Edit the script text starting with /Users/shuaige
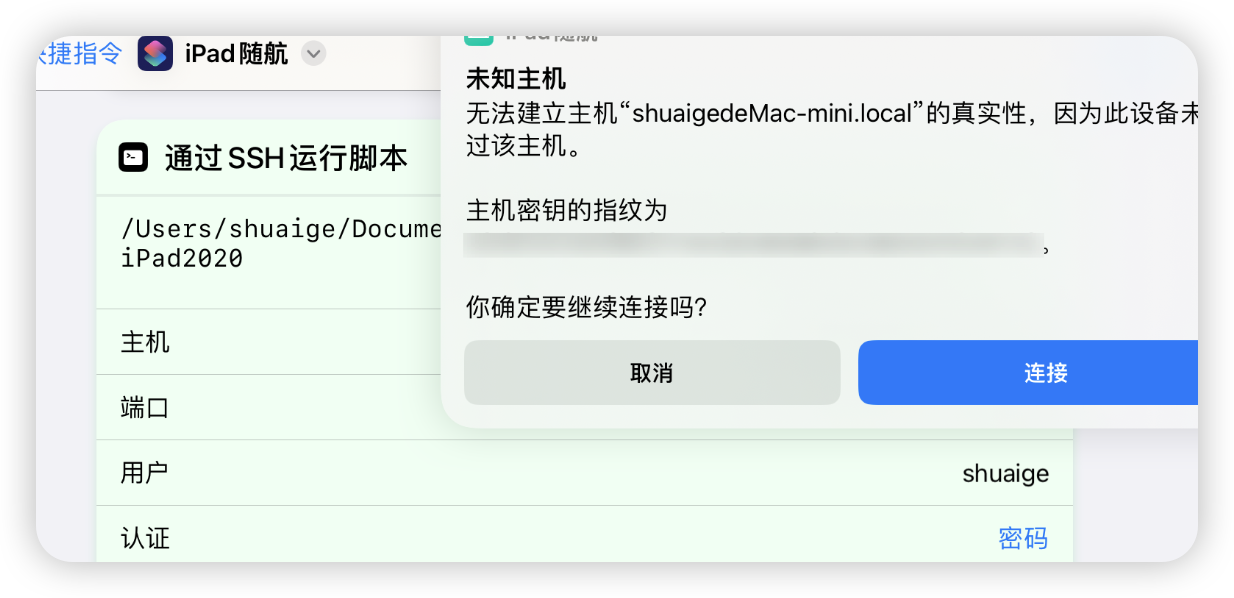 click(270, 243)
